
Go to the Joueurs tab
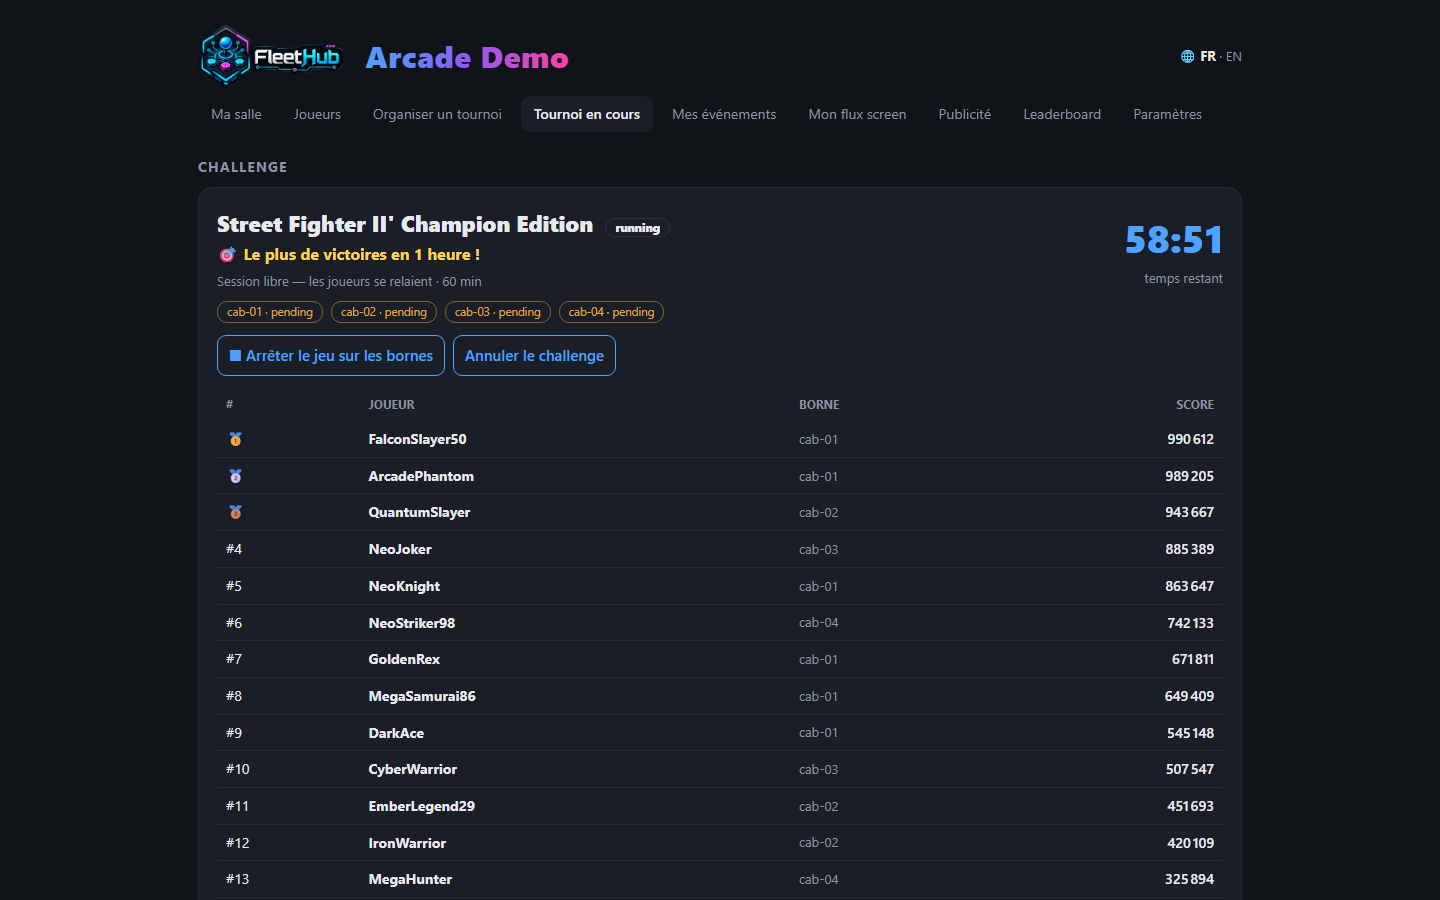coord(317,114)
